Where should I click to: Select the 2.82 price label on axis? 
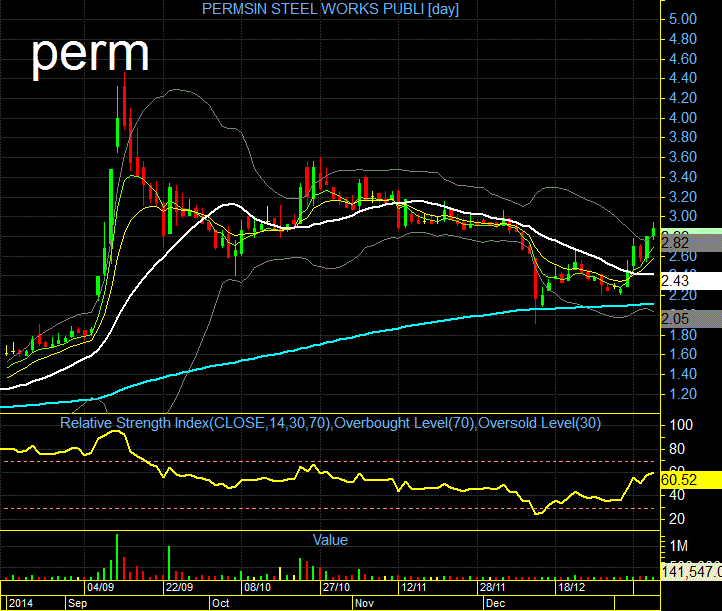click(691, 243)
